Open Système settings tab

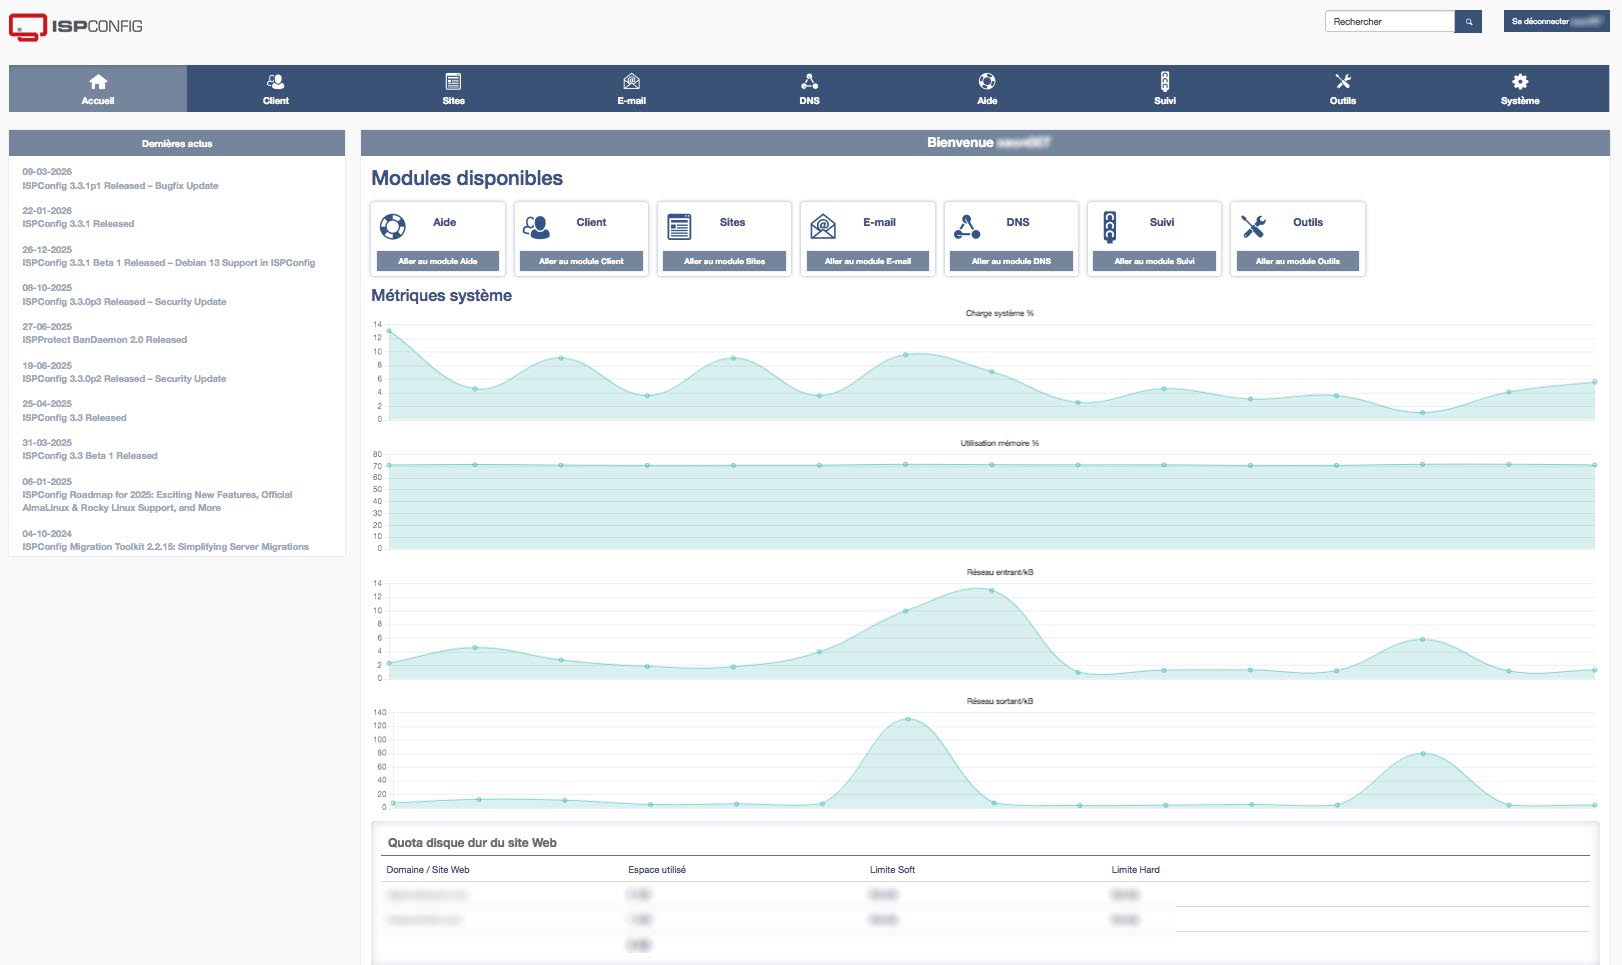(x=1520, y=89)
